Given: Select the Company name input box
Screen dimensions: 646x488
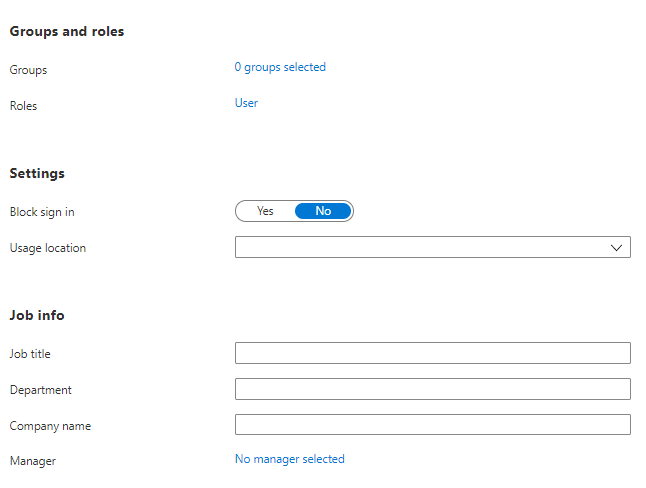Looking at the screenshot, I should (432, 425).
